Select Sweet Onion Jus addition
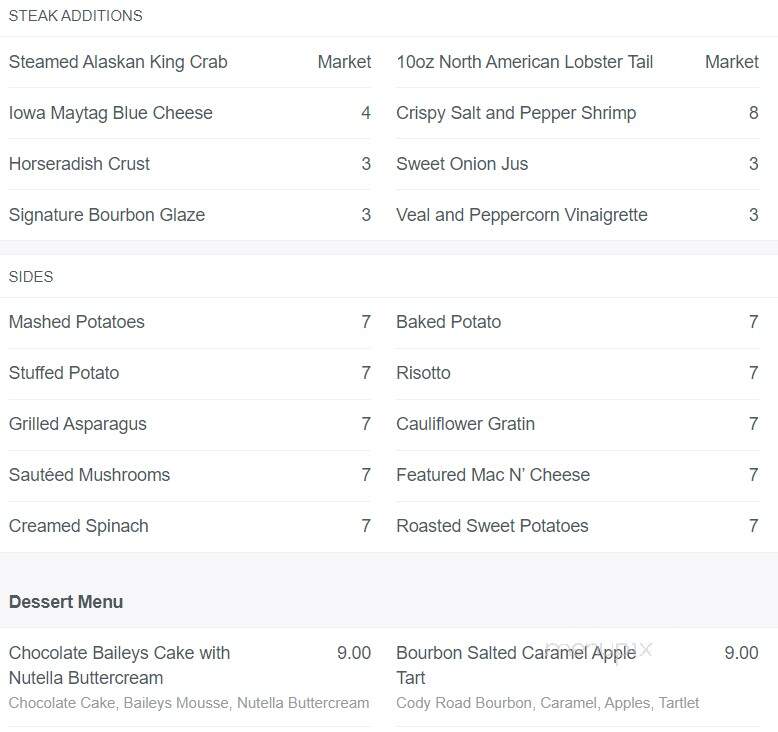The height and width of the screenshot is (732, 778). click(462, 164)
